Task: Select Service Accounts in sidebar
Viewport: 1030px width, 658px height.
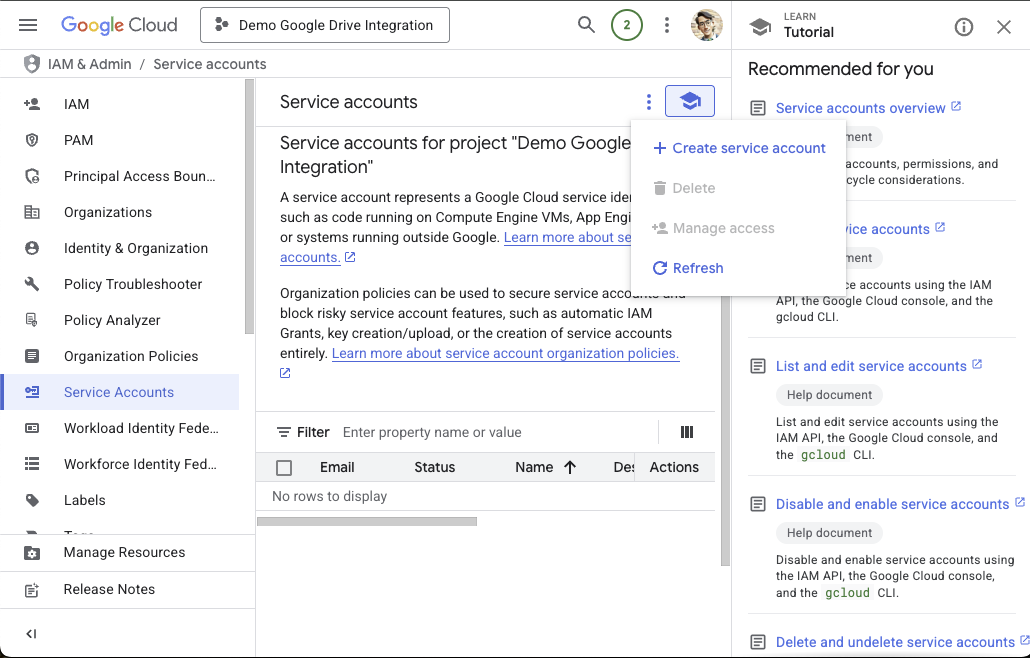Action: (x=119, y=392)
